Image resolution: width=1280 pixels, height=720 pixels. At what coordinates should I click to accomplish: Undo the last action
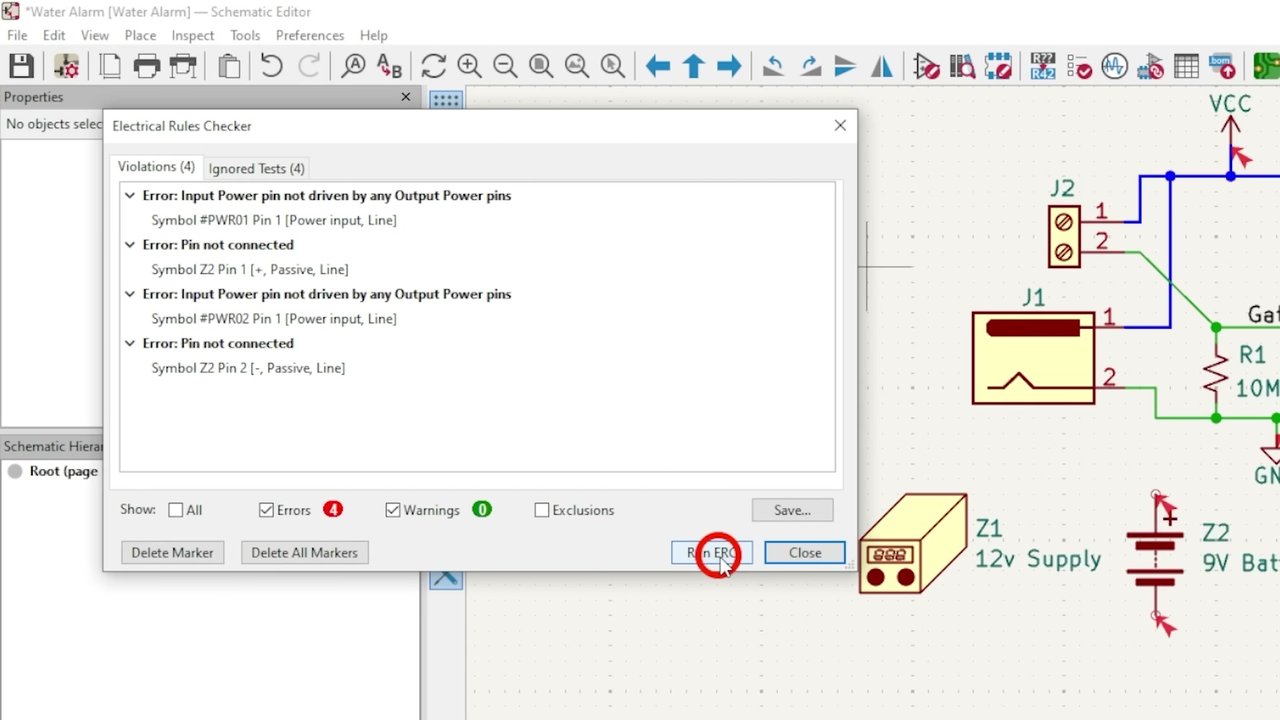tap(271, 66)
